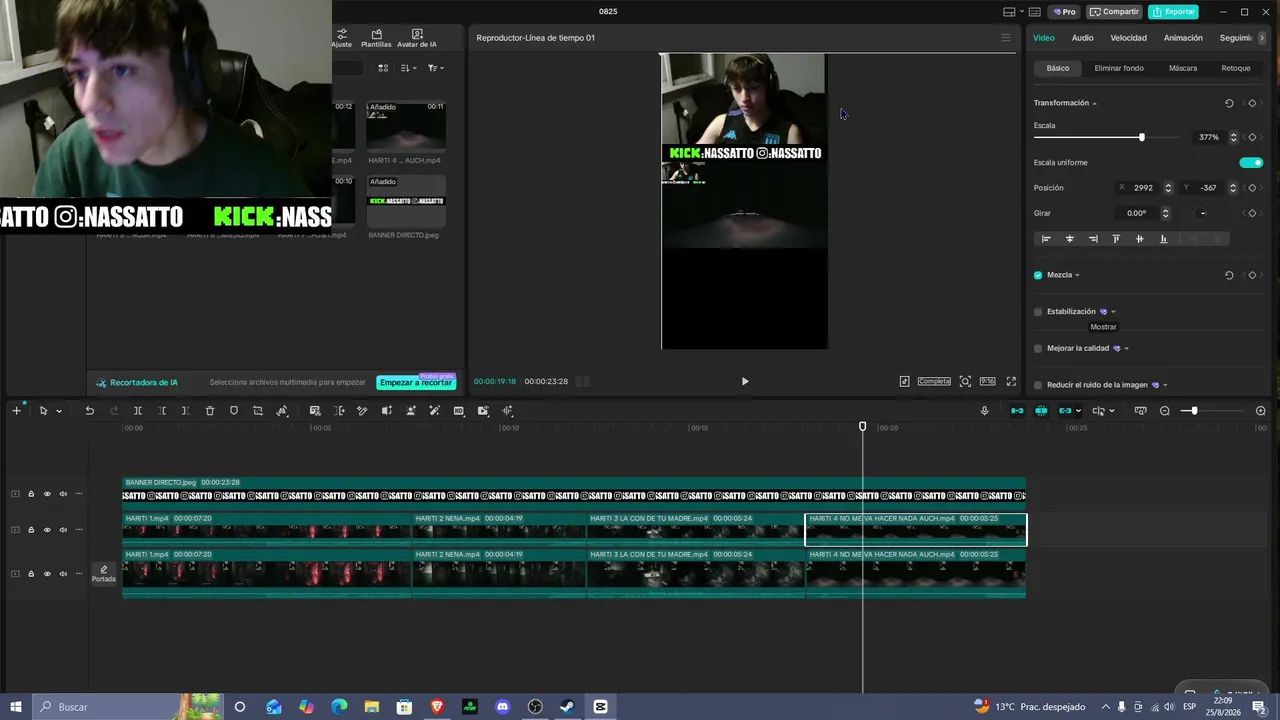Align clip to the left
The image size is (1280, 720).
pyautogui.click(x=1046, y=239)
